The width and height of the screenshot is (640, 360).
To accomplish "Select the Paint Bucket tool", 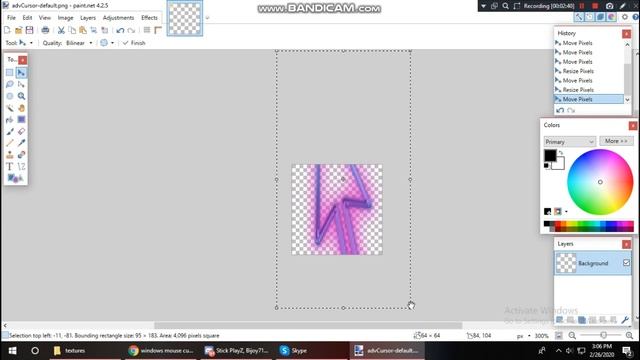I will (x=9, y=120).
